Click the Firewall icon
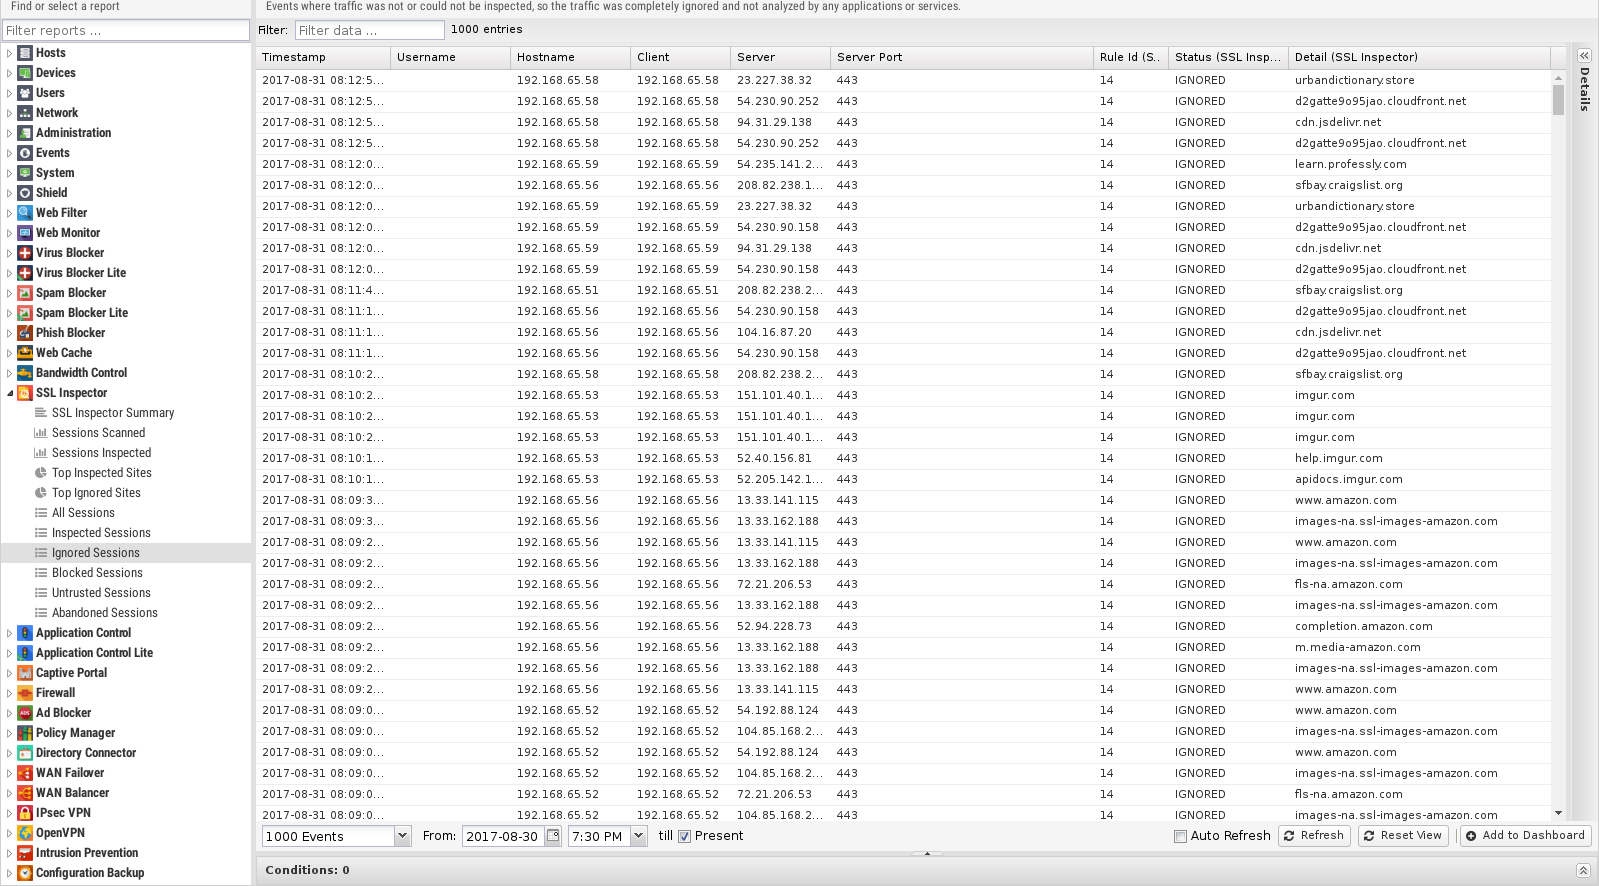This screenshot has width=1599, height=886. pyautogui.click(x=25, y=693)
